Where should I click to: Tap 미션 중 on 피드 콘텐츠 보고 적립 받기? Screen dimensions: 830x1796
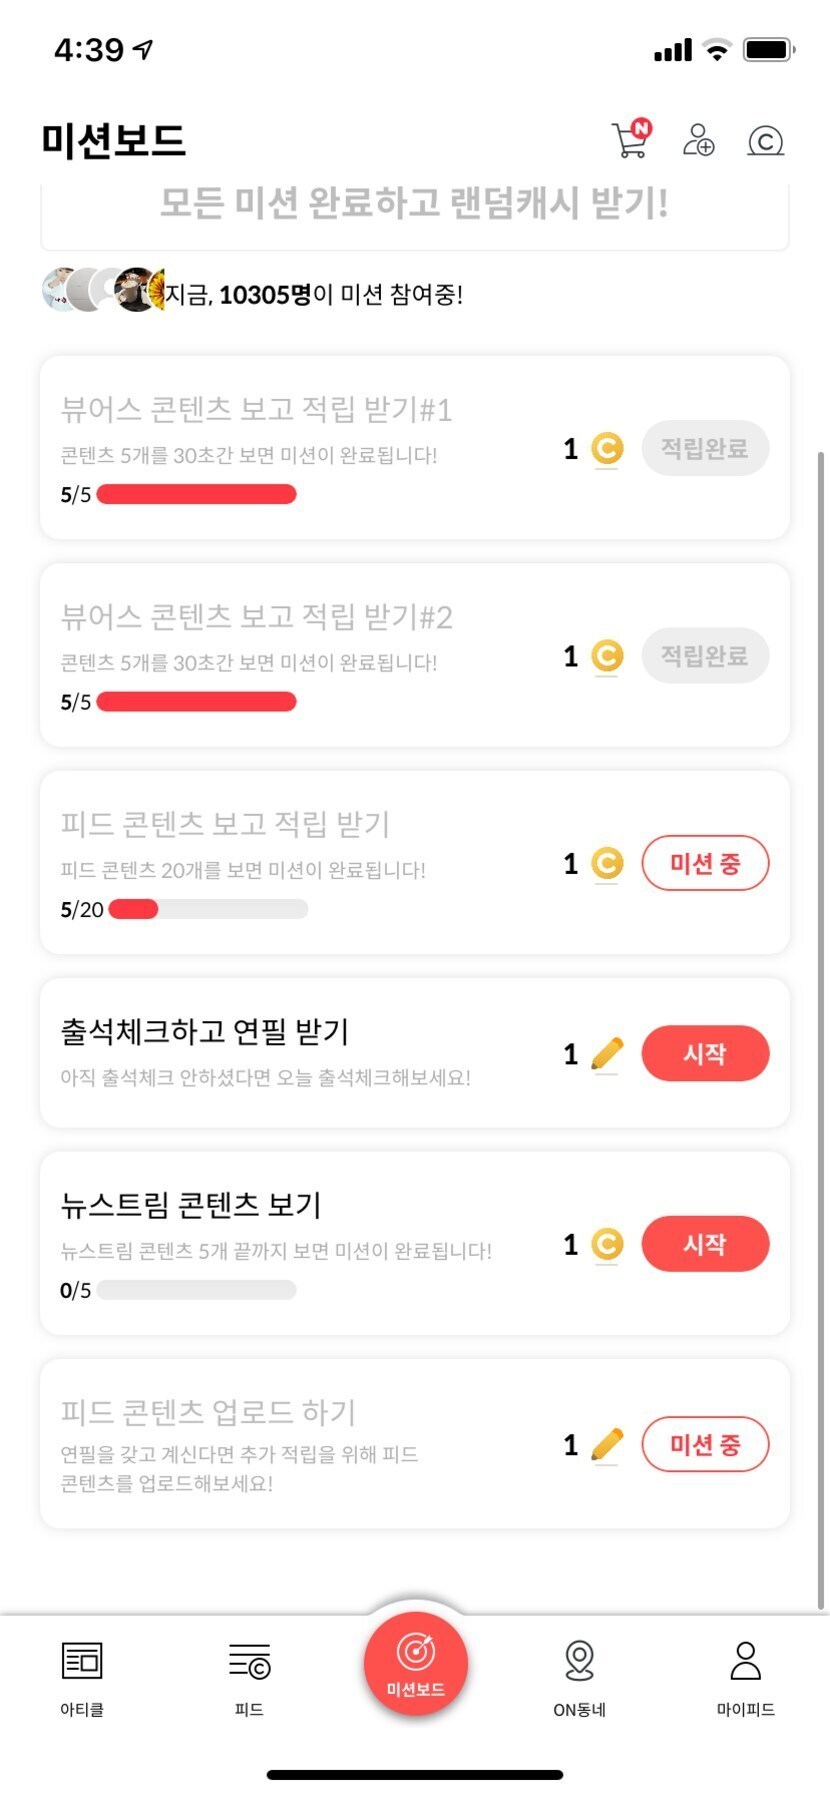coord(705,863)
